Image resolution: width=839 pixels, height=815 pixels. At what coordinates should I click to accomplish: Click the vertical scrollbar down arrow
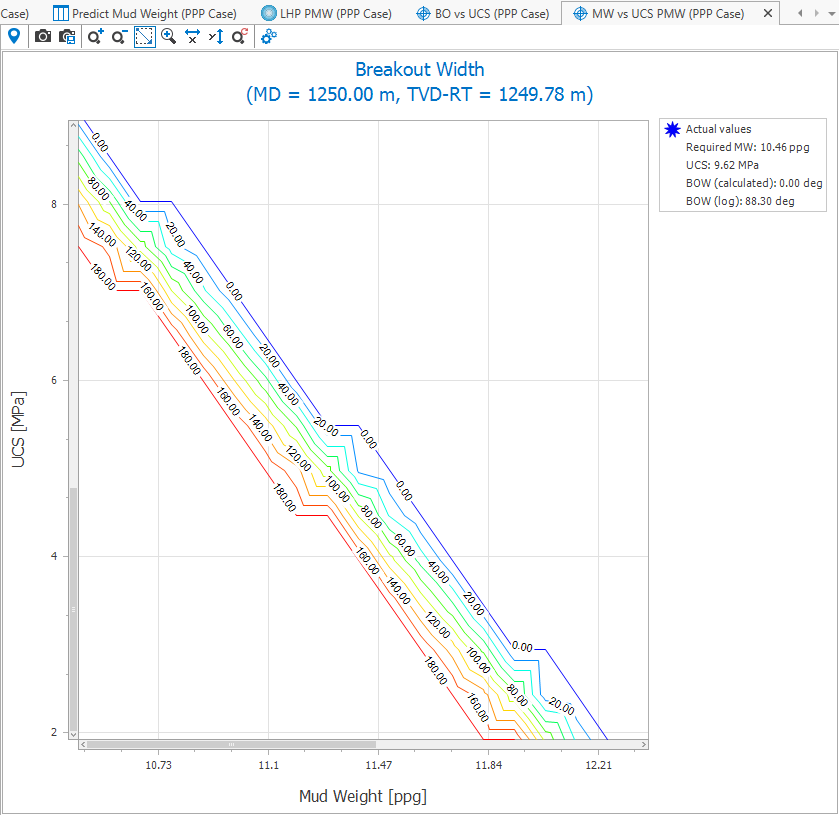point(73,733)
